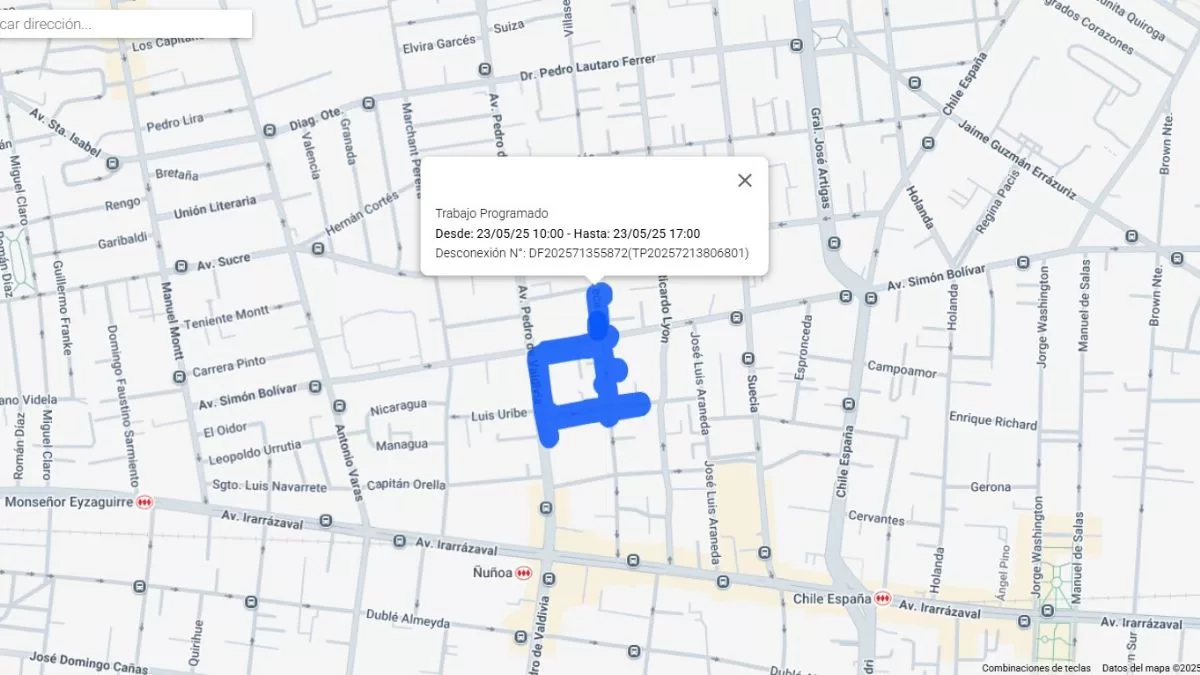Select the Ñuñoa metro station icon

[x=523, y=574]
